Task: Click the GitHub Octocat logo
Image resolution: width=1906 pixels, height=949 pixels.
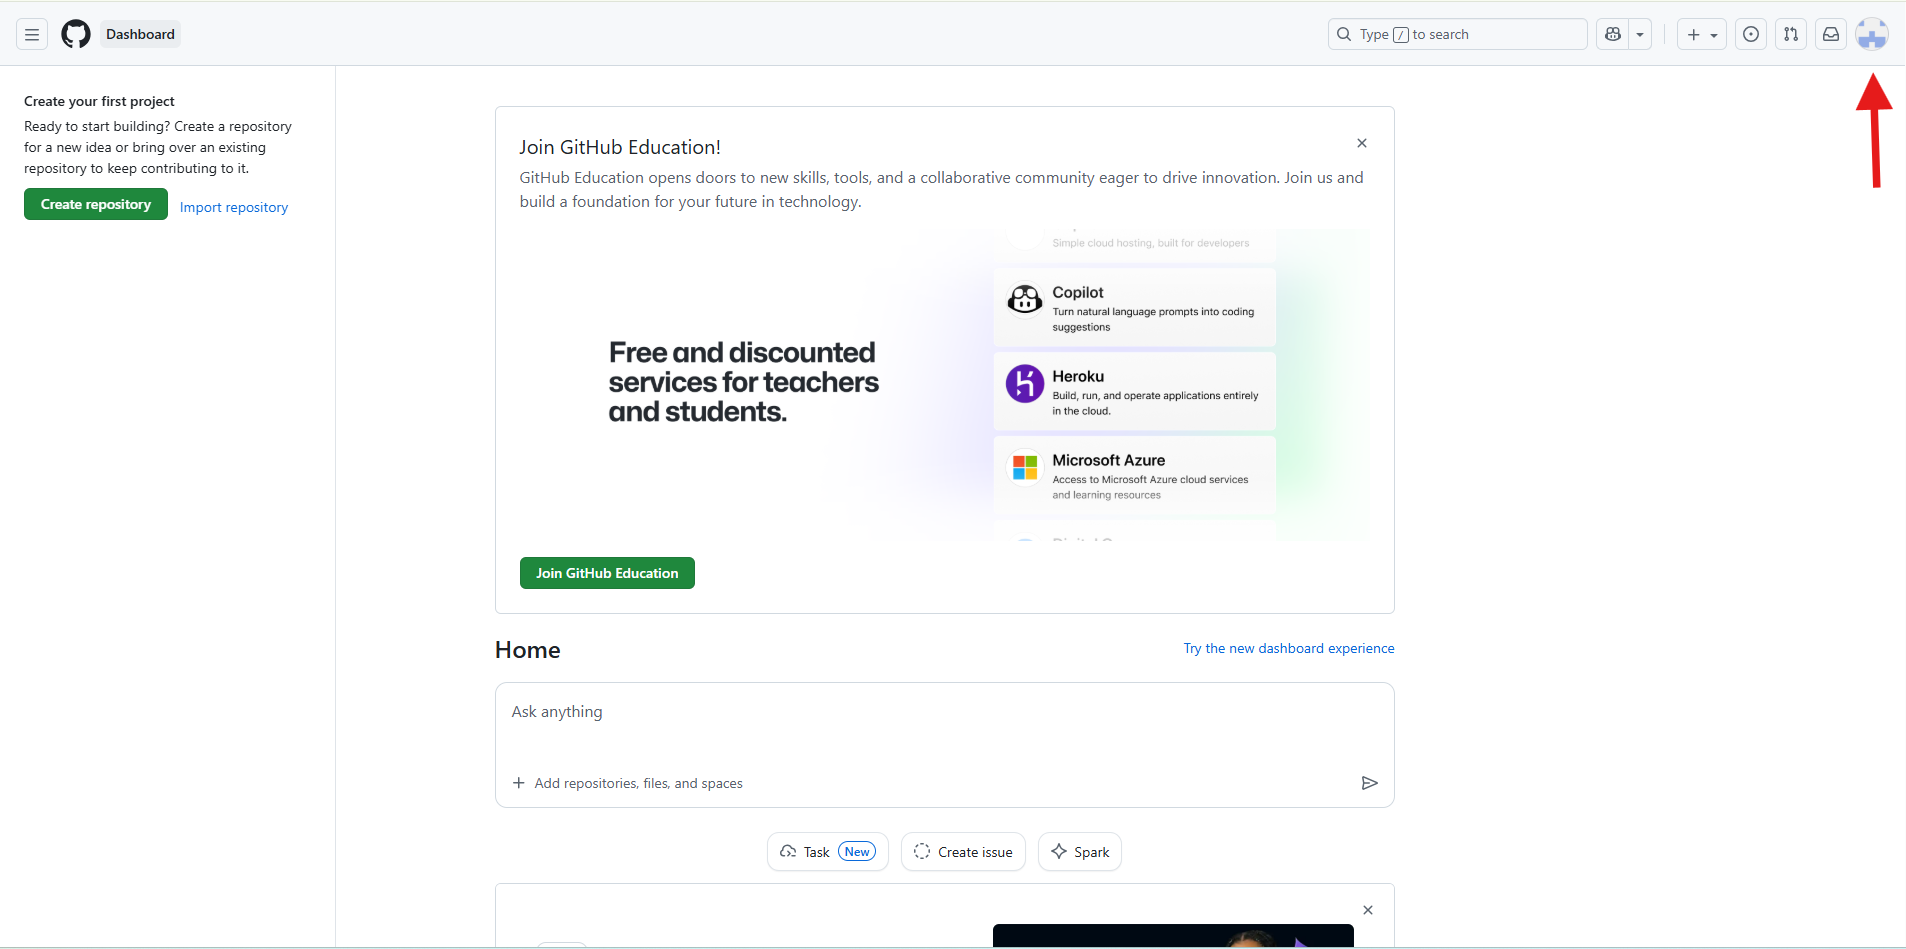Action: coord(76,34)
